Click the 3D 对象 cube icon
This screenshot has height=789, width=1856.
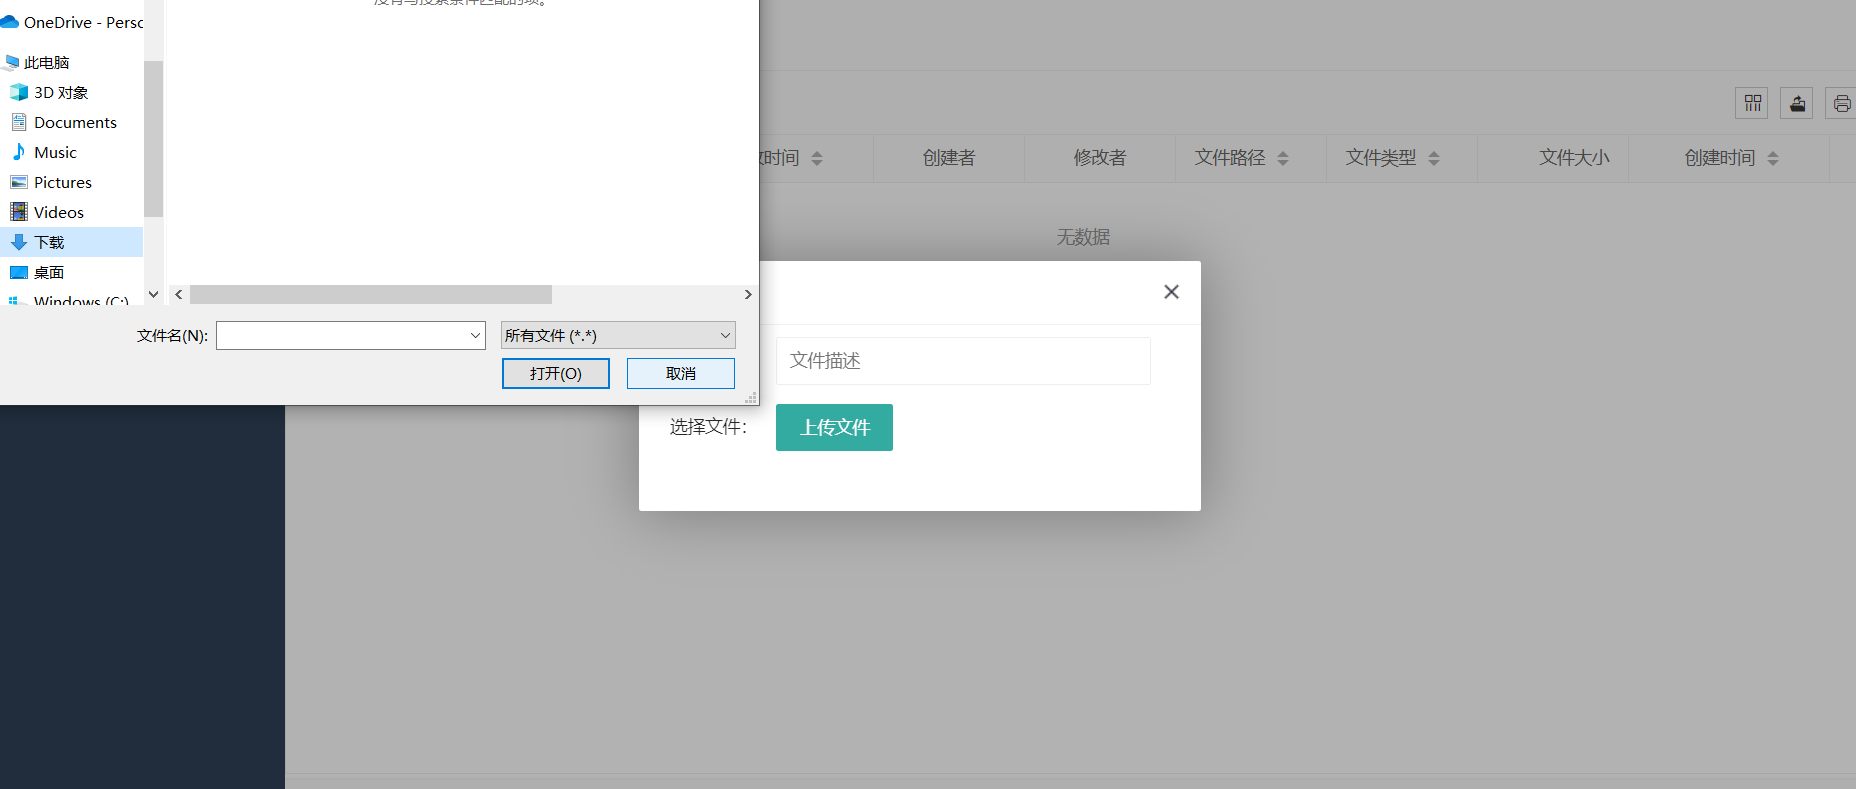click(19, 92)
